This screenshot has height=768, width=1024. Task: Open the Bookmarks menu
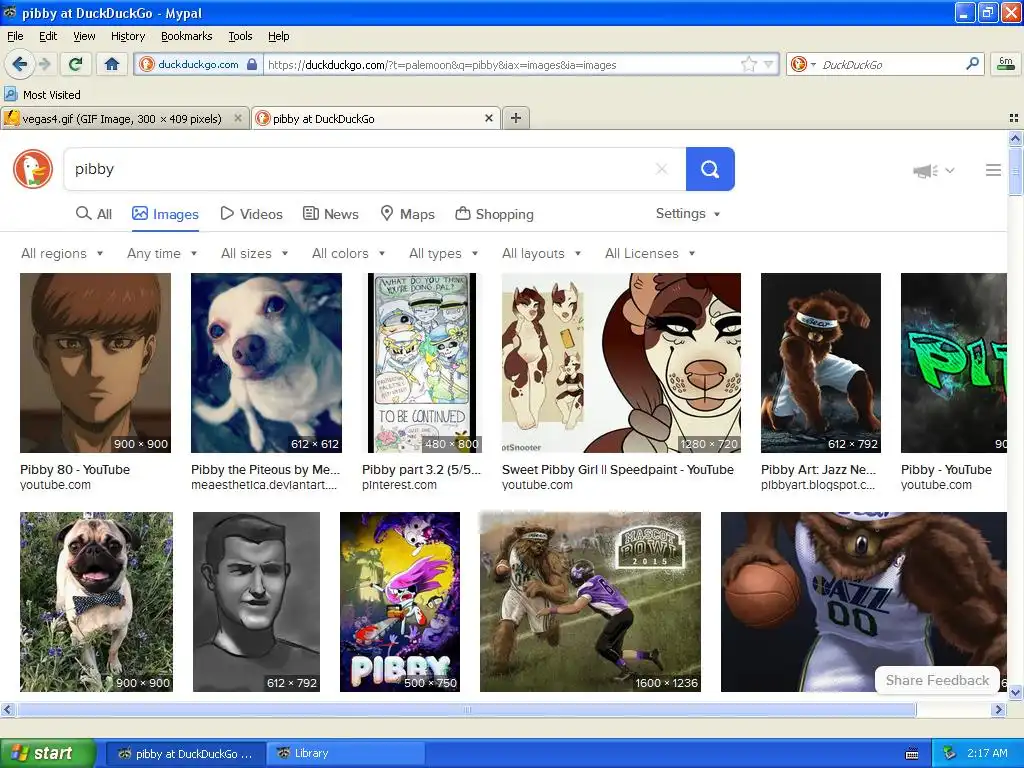[187, 36]
